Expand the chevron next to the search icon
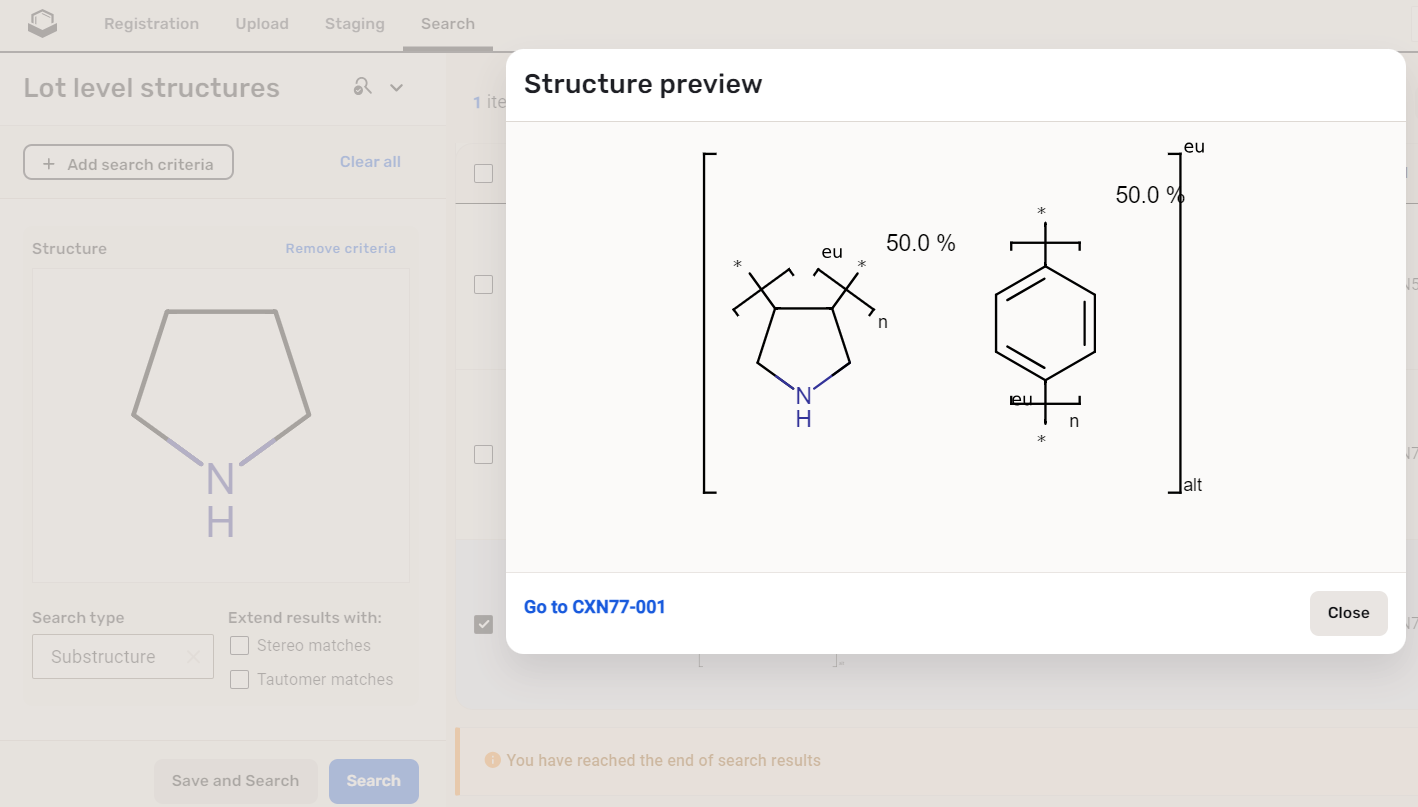The height and width of the screenshot is (807, 1418). pos(396,87)
